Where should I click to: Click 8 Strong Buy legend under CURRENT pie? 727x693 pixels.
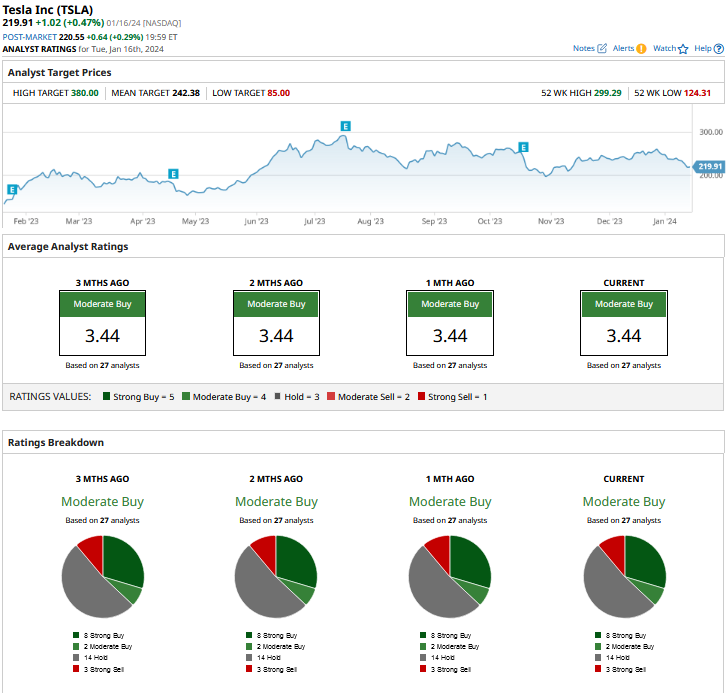point(620,636)
